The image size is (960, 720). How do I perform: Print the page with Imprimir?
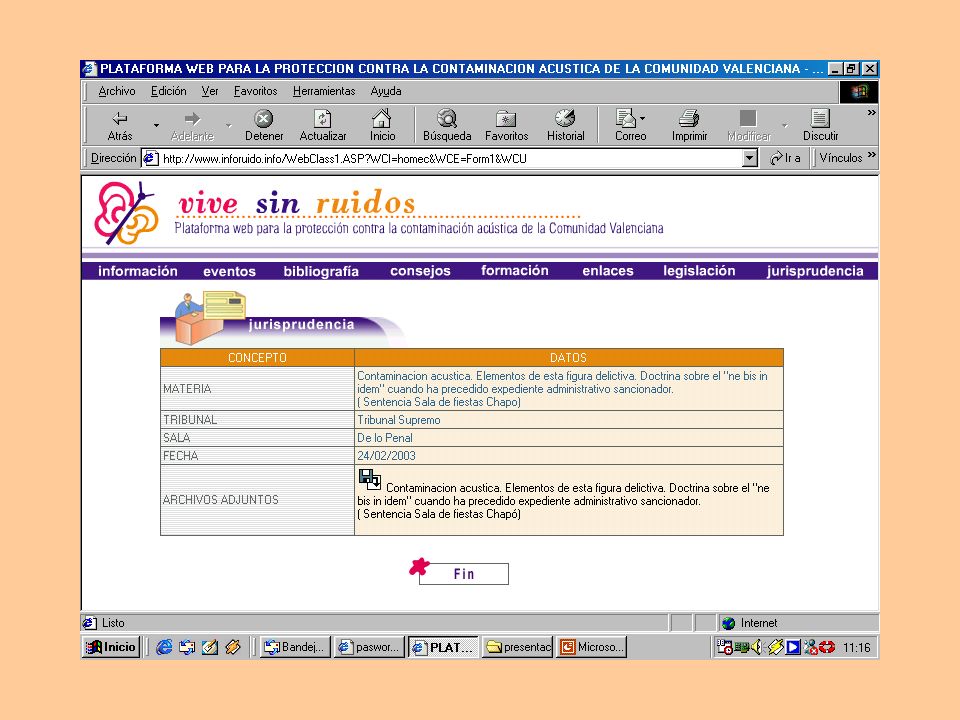(x=689, y=126)
